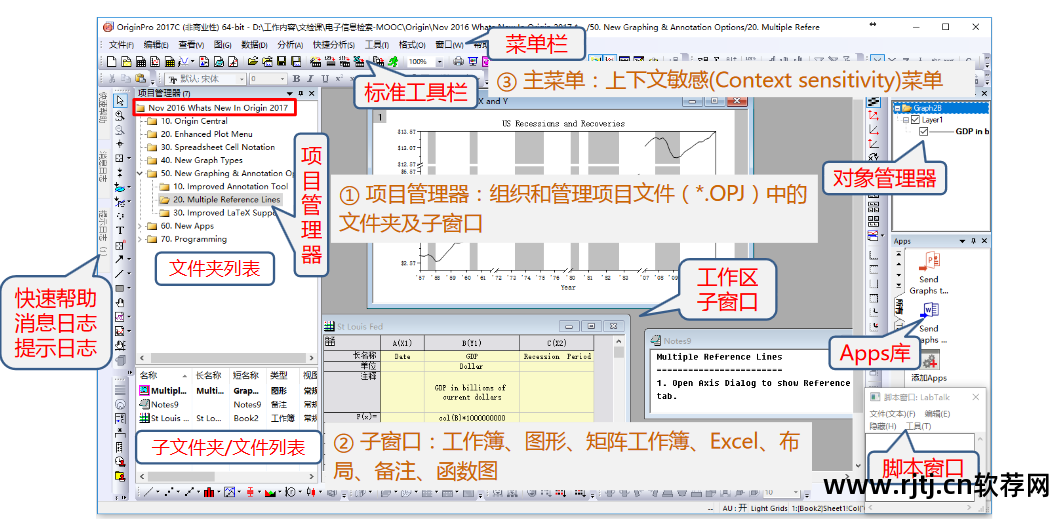Click the Paste clipboard icon
This screenshot has height=531, width=1059.
tap(140, 78)
